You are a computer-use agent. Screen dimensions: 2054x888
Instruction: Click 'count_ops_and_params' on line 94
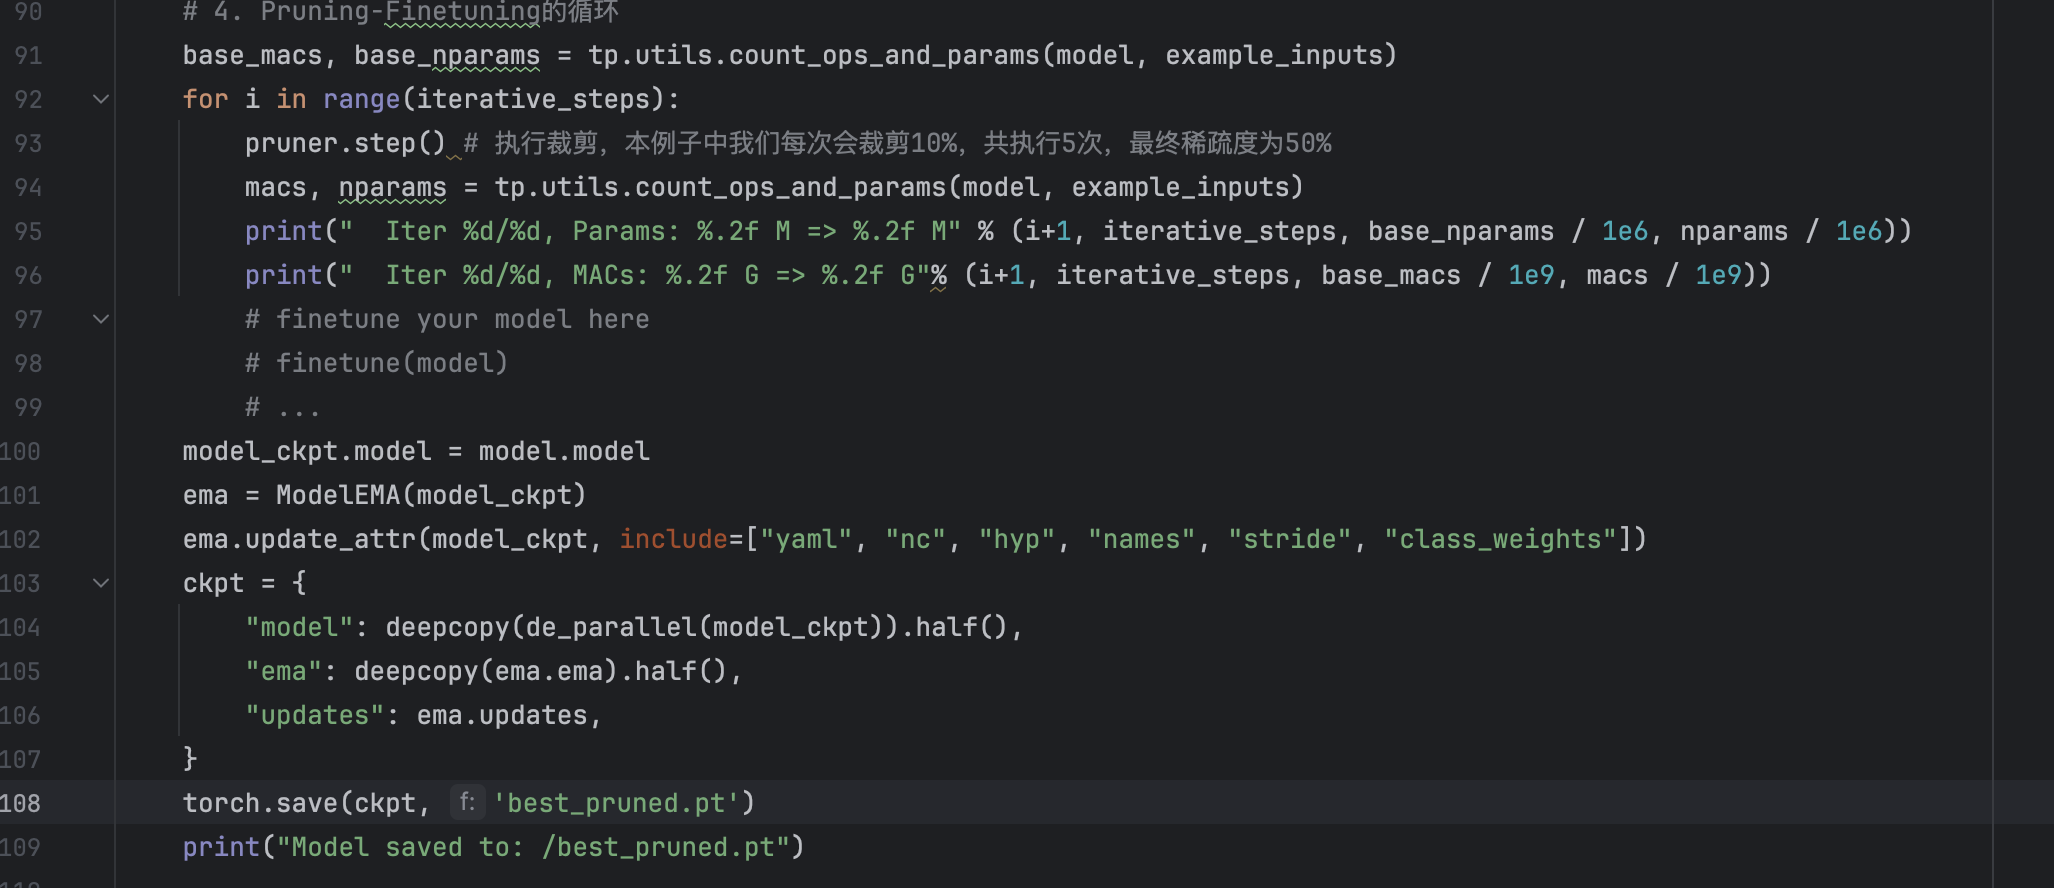(x=790, y=187)
